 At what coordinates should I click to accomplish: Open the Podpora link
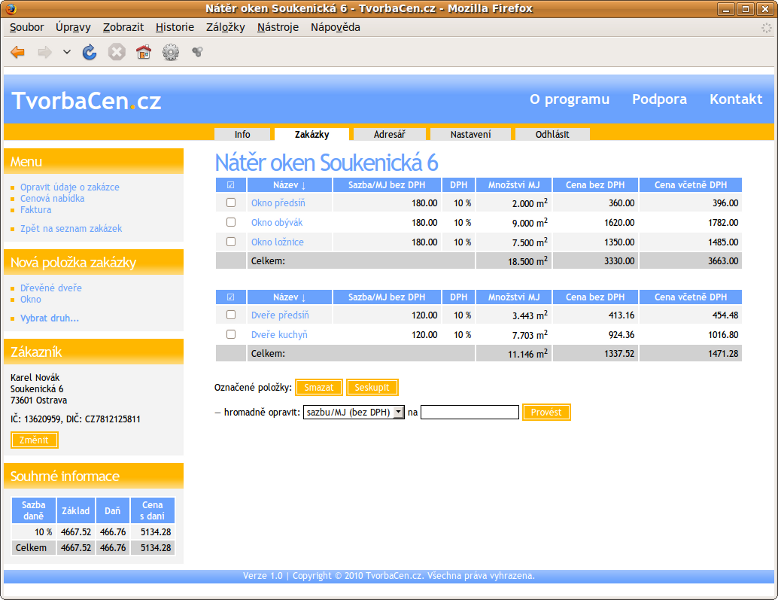click(659, 99)
